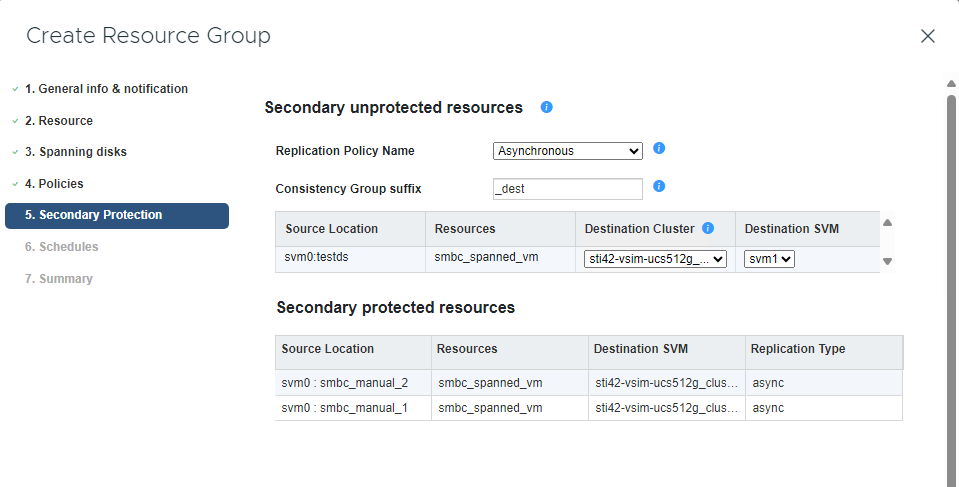
Task: Expand Destination Cluster dropdown for svm0:testds
Action: coord(655,259)
